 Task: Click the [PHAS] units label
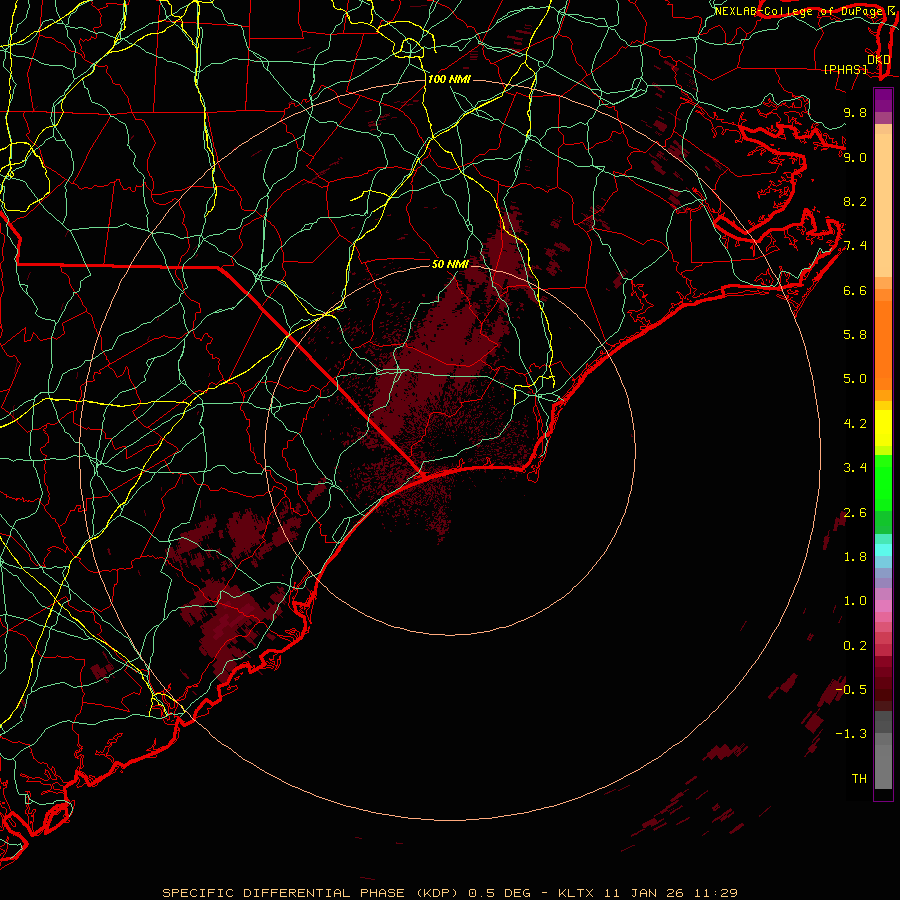coord(845,70)
